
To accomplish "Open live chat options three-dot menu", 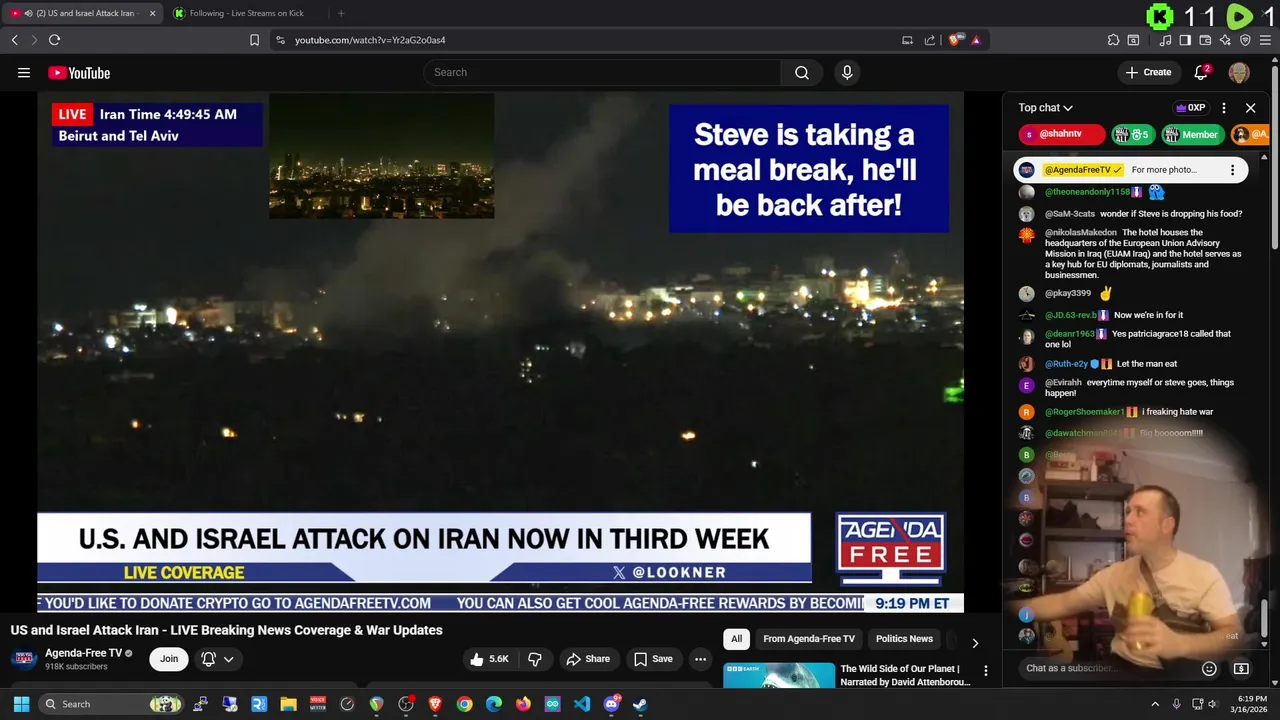I will (1223, 108).
